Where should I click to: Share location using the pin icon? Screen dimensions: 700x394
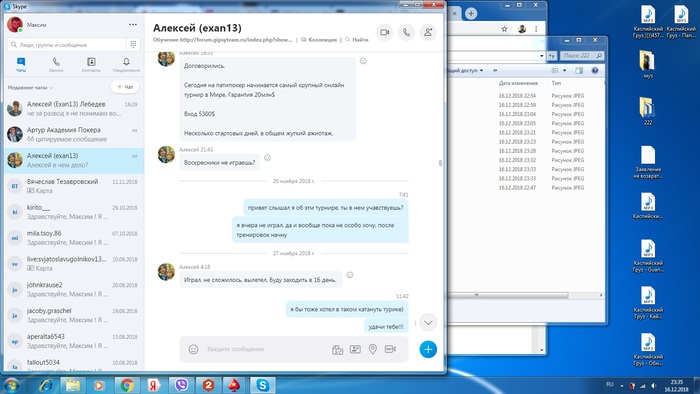click(x=373, y=349)
